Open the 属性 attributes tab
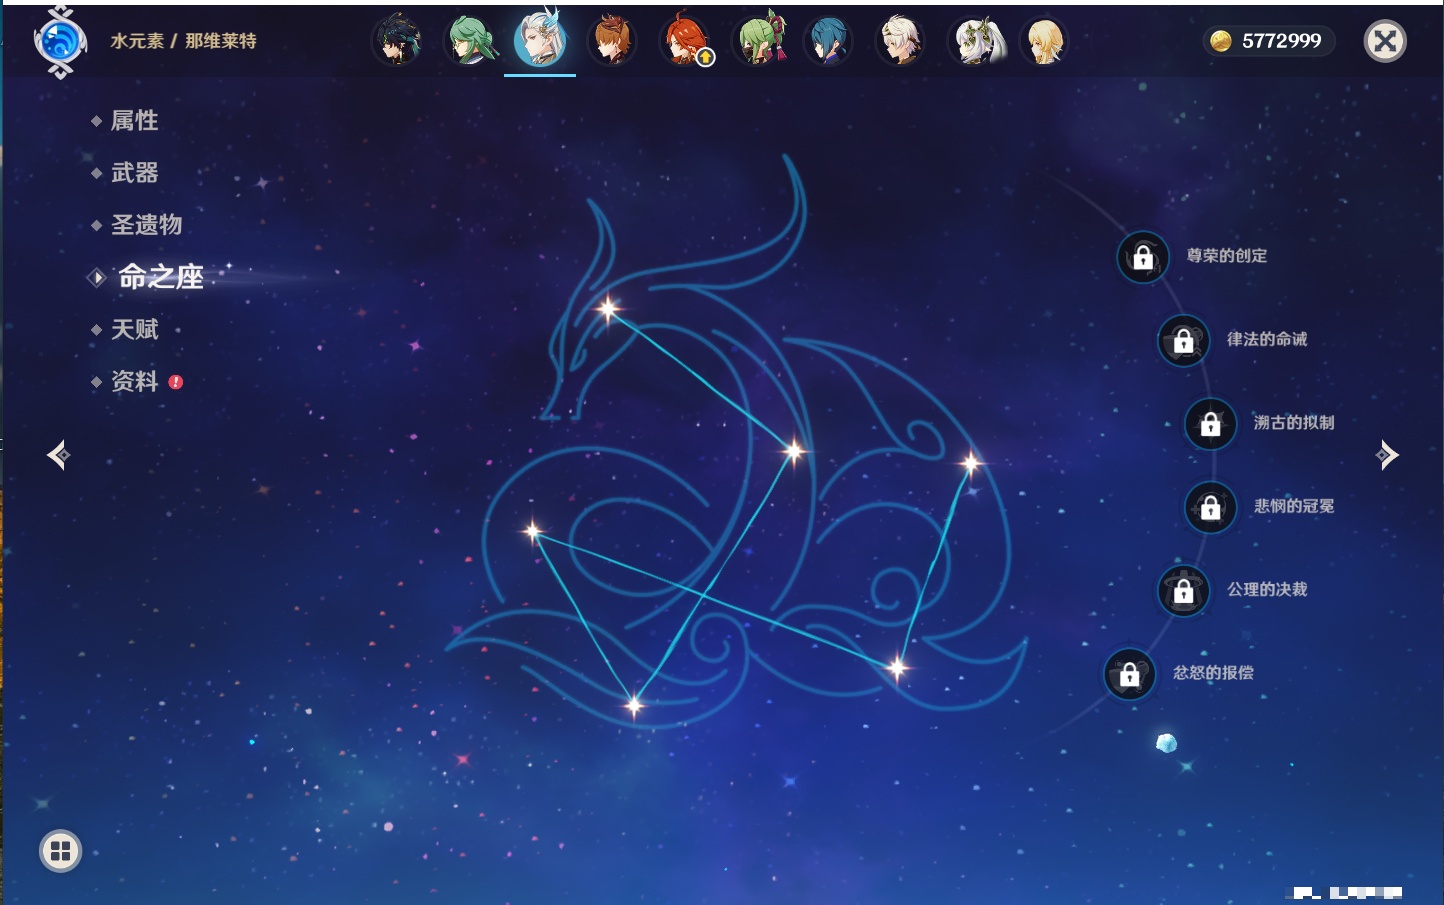Screen dimensions: 1444x905 click(x=134, y=121)
